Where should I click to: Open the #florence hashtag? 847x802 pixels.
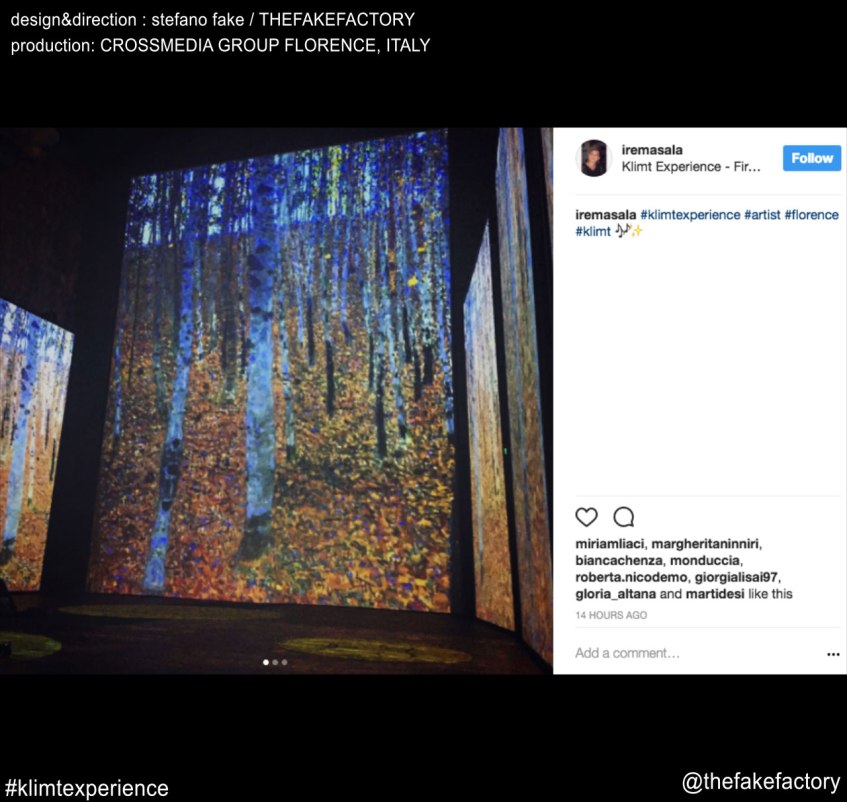click(811, 214)
